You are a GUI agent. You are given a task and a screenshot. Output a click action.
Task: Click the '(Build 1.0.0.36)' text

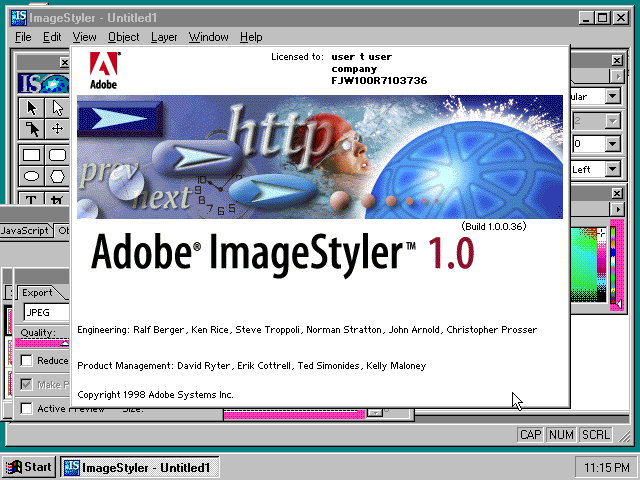494,226
